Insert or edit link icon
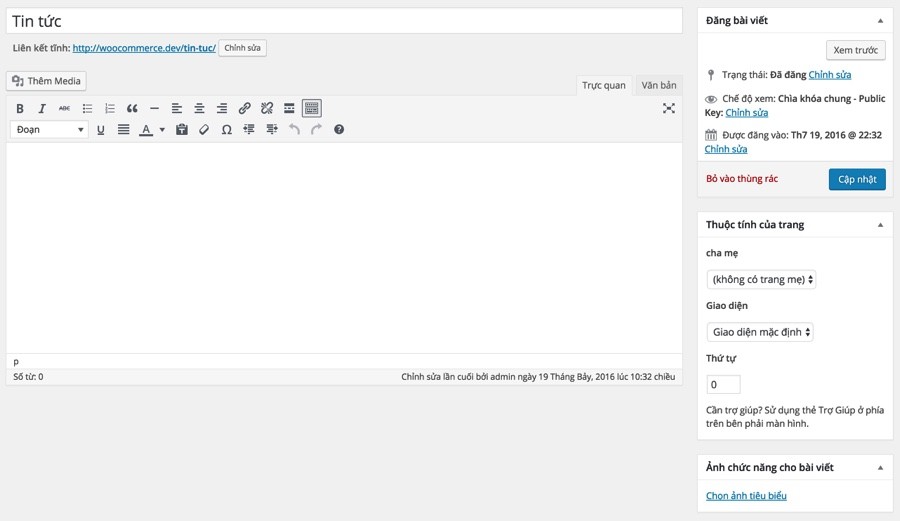 tap(245, 108)
